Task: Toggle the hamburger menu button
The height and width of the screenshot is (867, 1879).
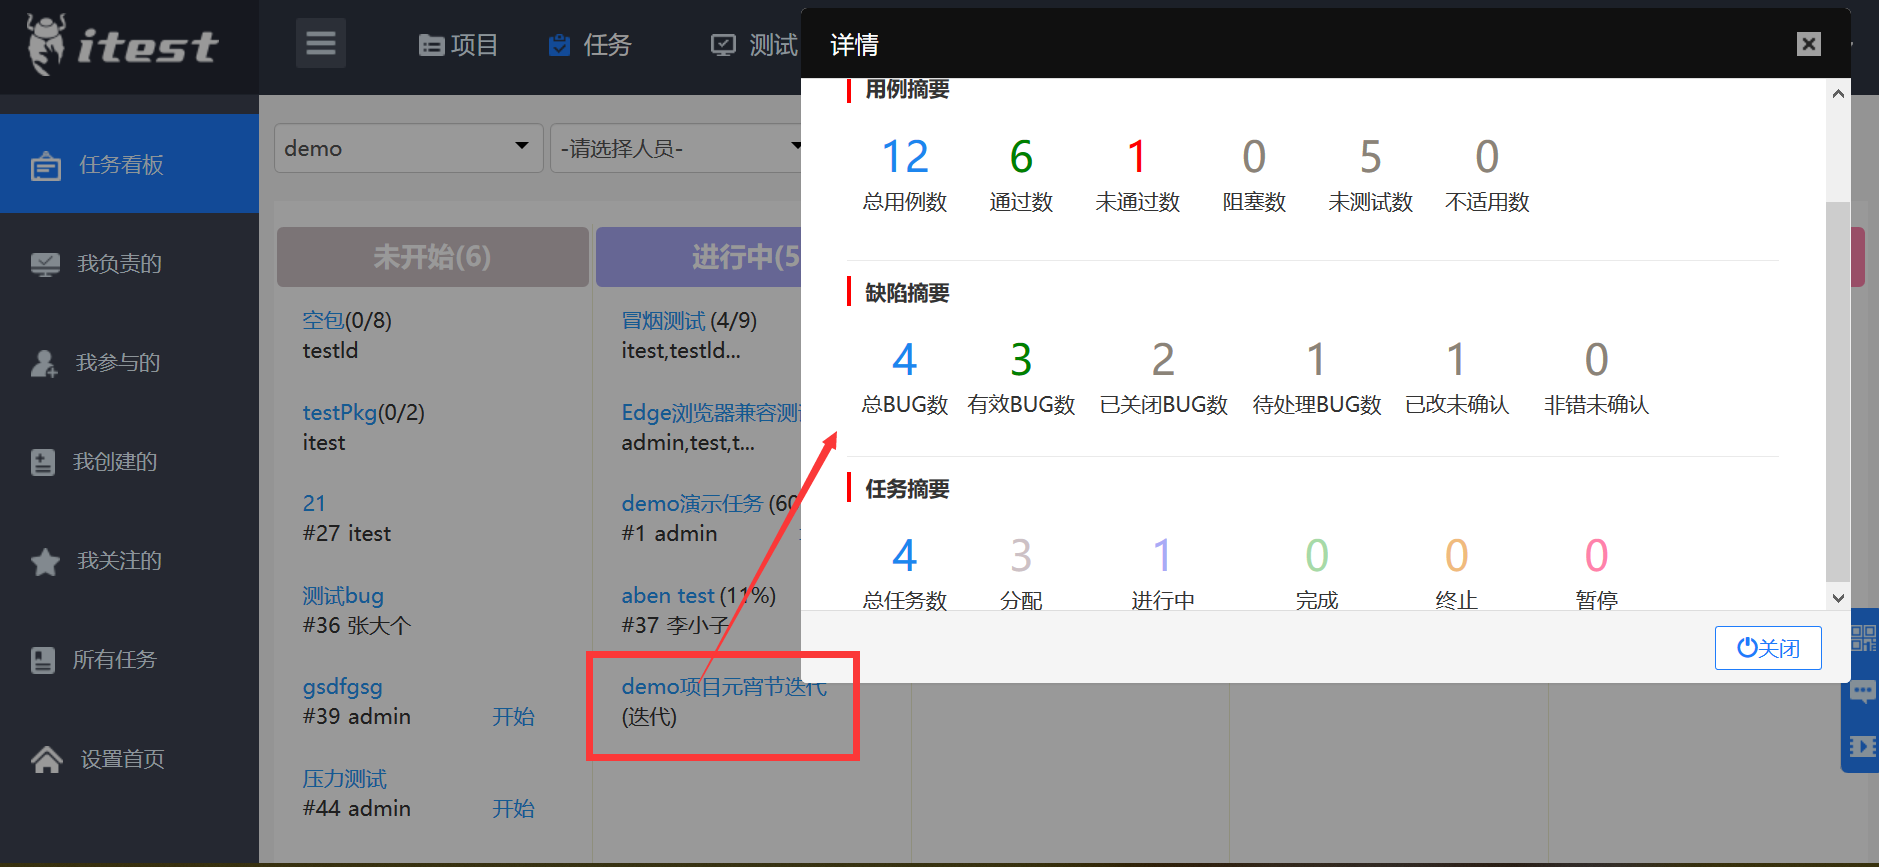Action: pos(321,43)
